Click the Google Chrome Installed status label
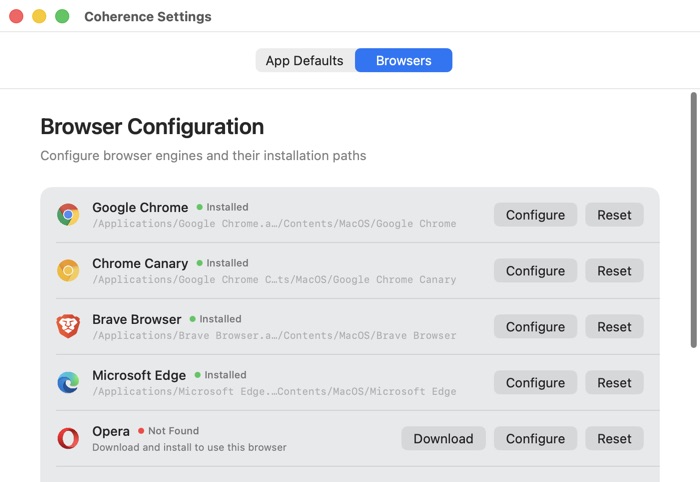The width and height of the screenshot is (700, 482). (x=223, y=207)
